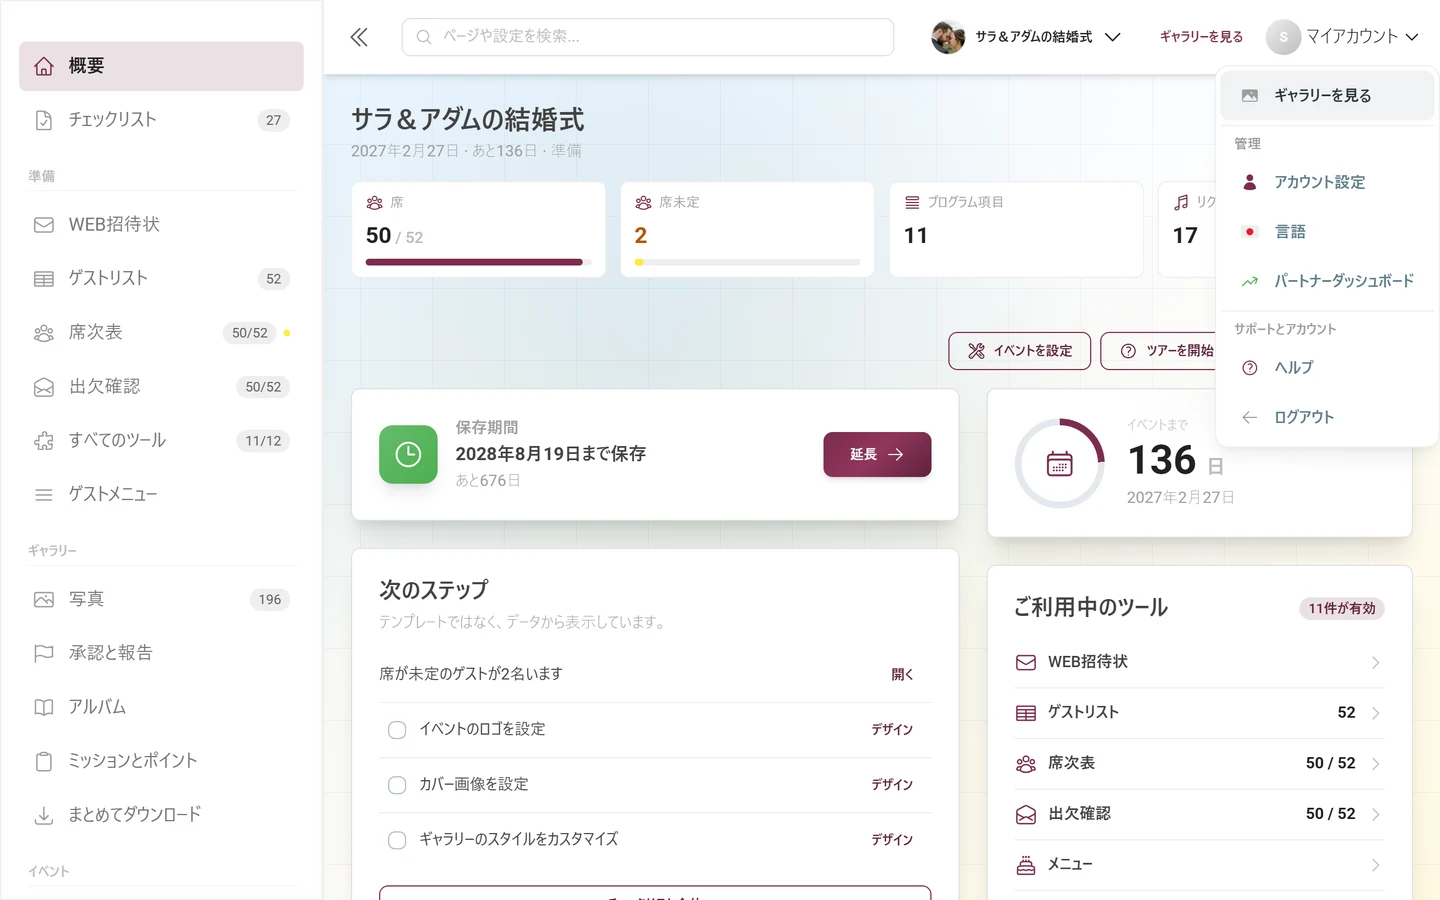1440x900 pixels.
Task: Click the people icon beside 席次表 in sidebar
Action: (44, 333)
